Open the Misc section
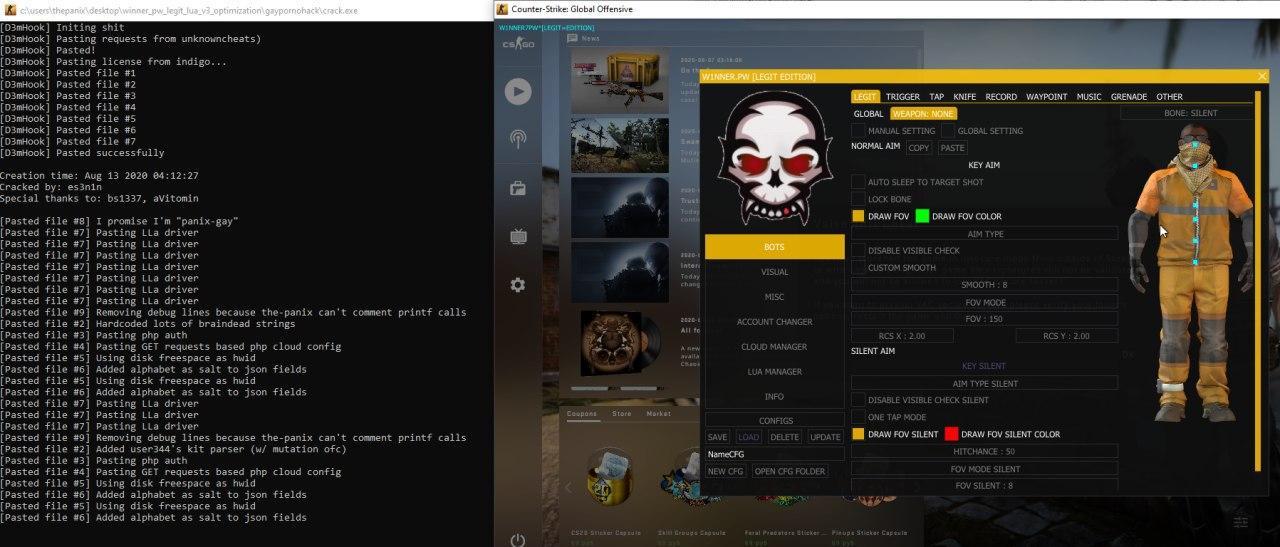Viewport: 1280px width, 547px height. tap(775, 297)
